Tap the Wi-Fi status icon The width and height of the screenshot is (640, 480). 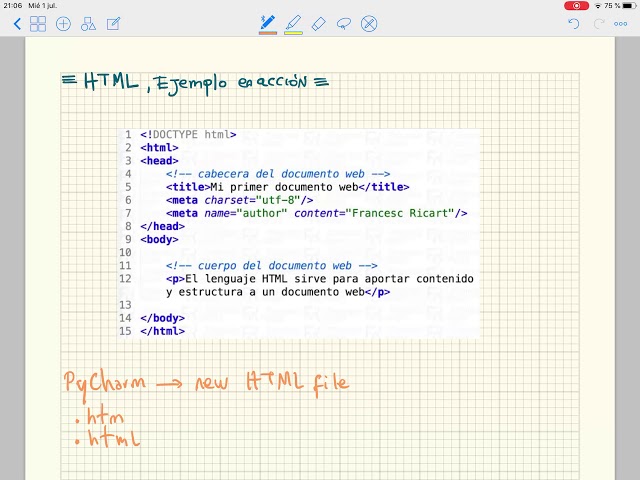coord(598,6)
